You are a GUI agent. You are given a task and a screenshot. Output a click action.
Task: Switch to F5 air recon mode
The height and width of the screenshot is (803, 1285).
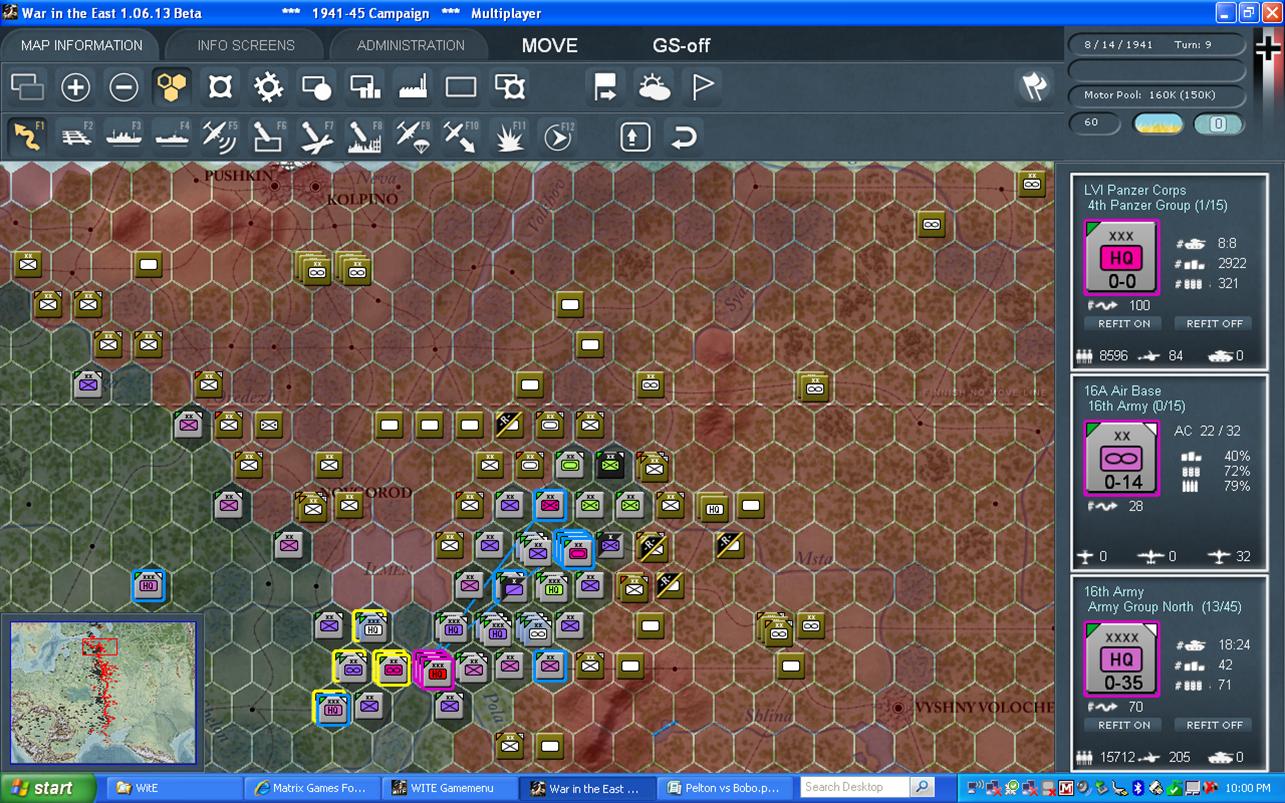tap(220, 136)
